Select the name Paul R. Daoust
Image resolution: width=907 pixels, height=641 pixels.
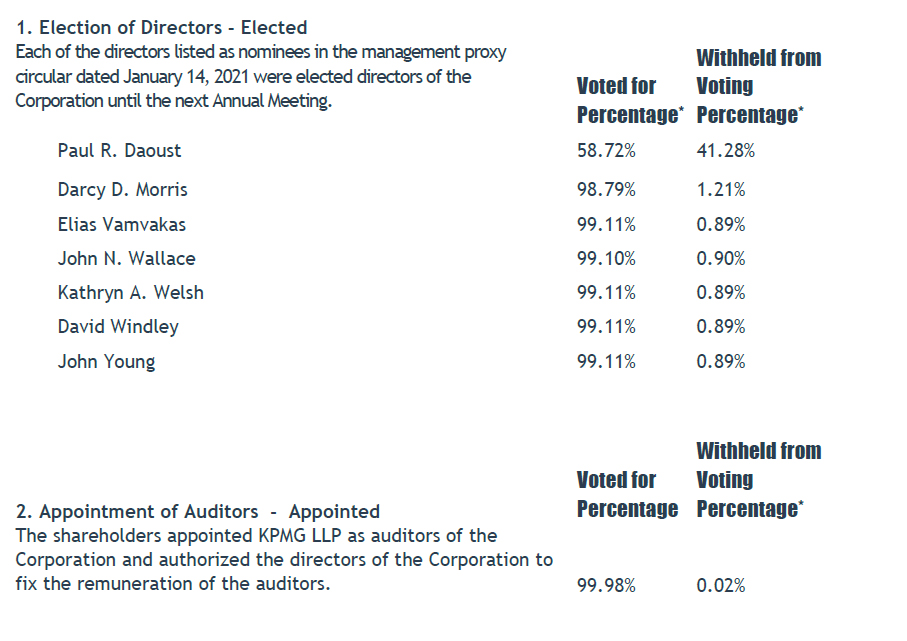point(119,150)
